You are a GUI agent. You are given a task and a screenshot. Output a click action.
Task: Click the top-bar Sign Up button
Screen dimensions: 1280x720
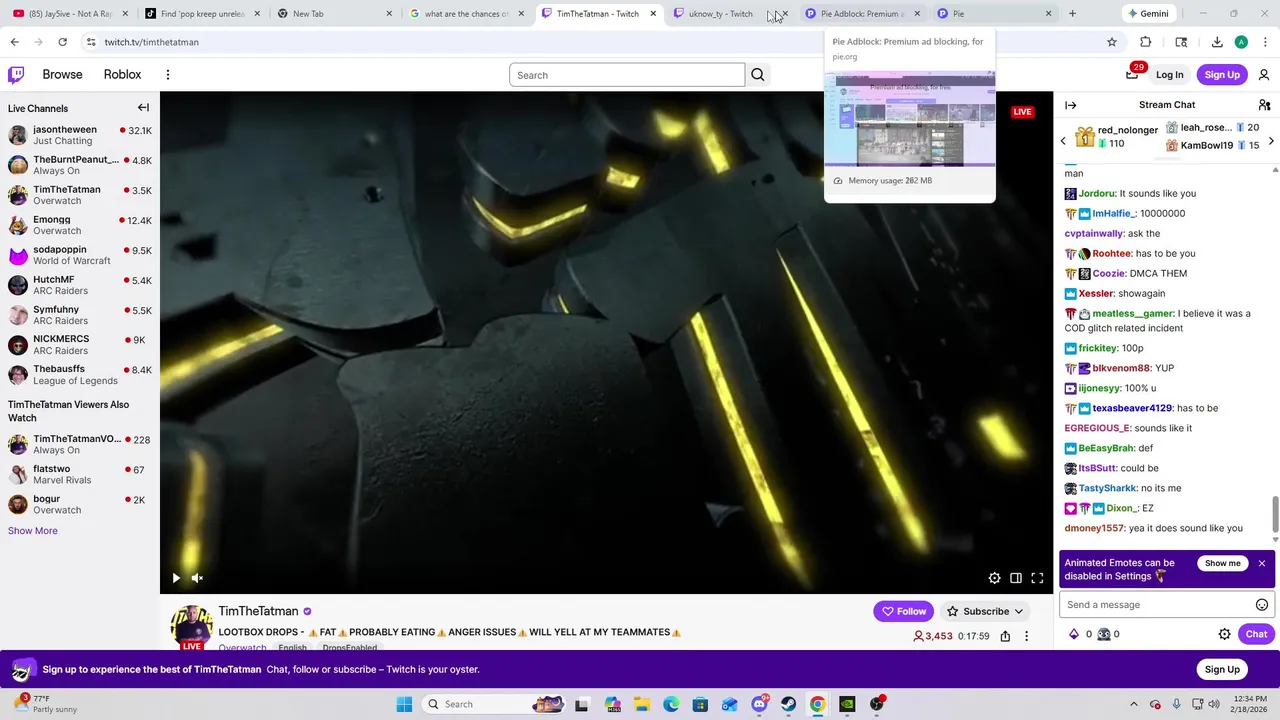[1222, 75]
